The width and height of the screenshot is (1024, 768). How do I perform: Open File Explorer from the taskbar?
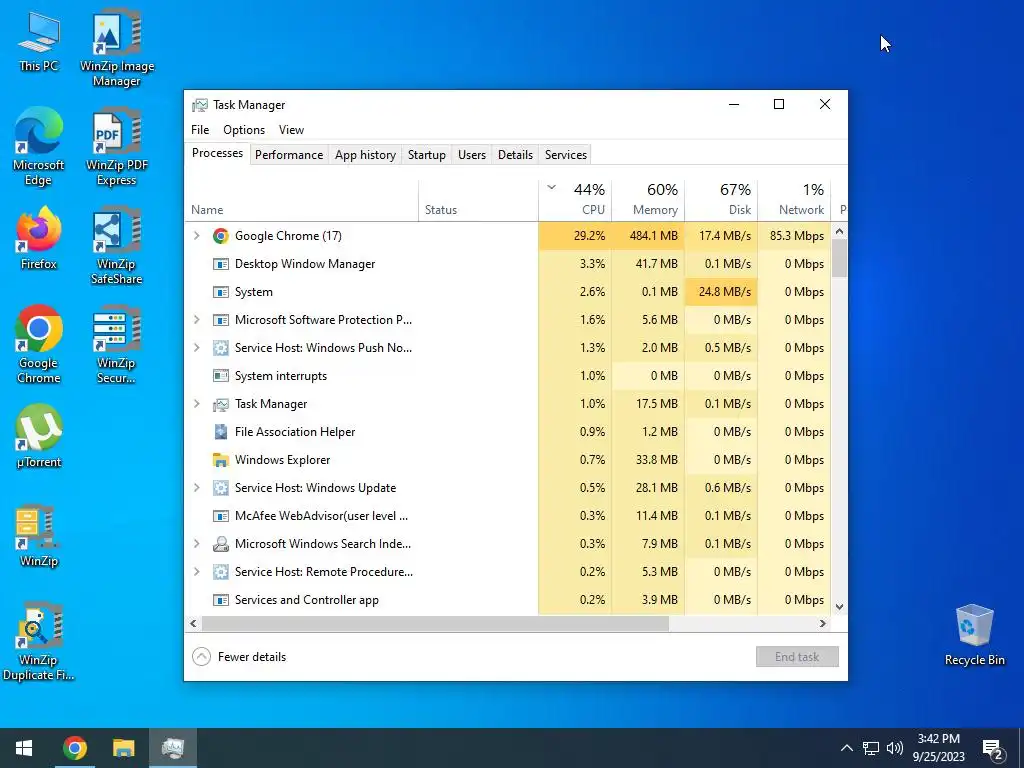click(x=123, y=748)
